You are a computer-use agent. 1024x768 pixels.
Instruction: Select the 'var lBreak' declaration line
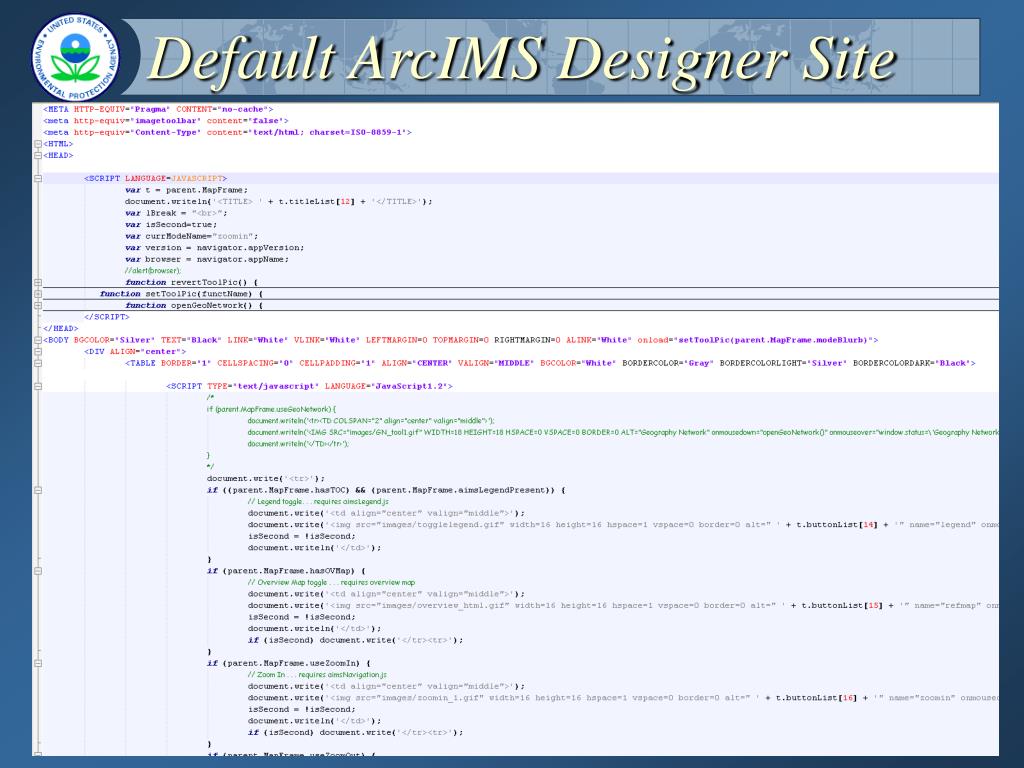click(x=176, y=214)
